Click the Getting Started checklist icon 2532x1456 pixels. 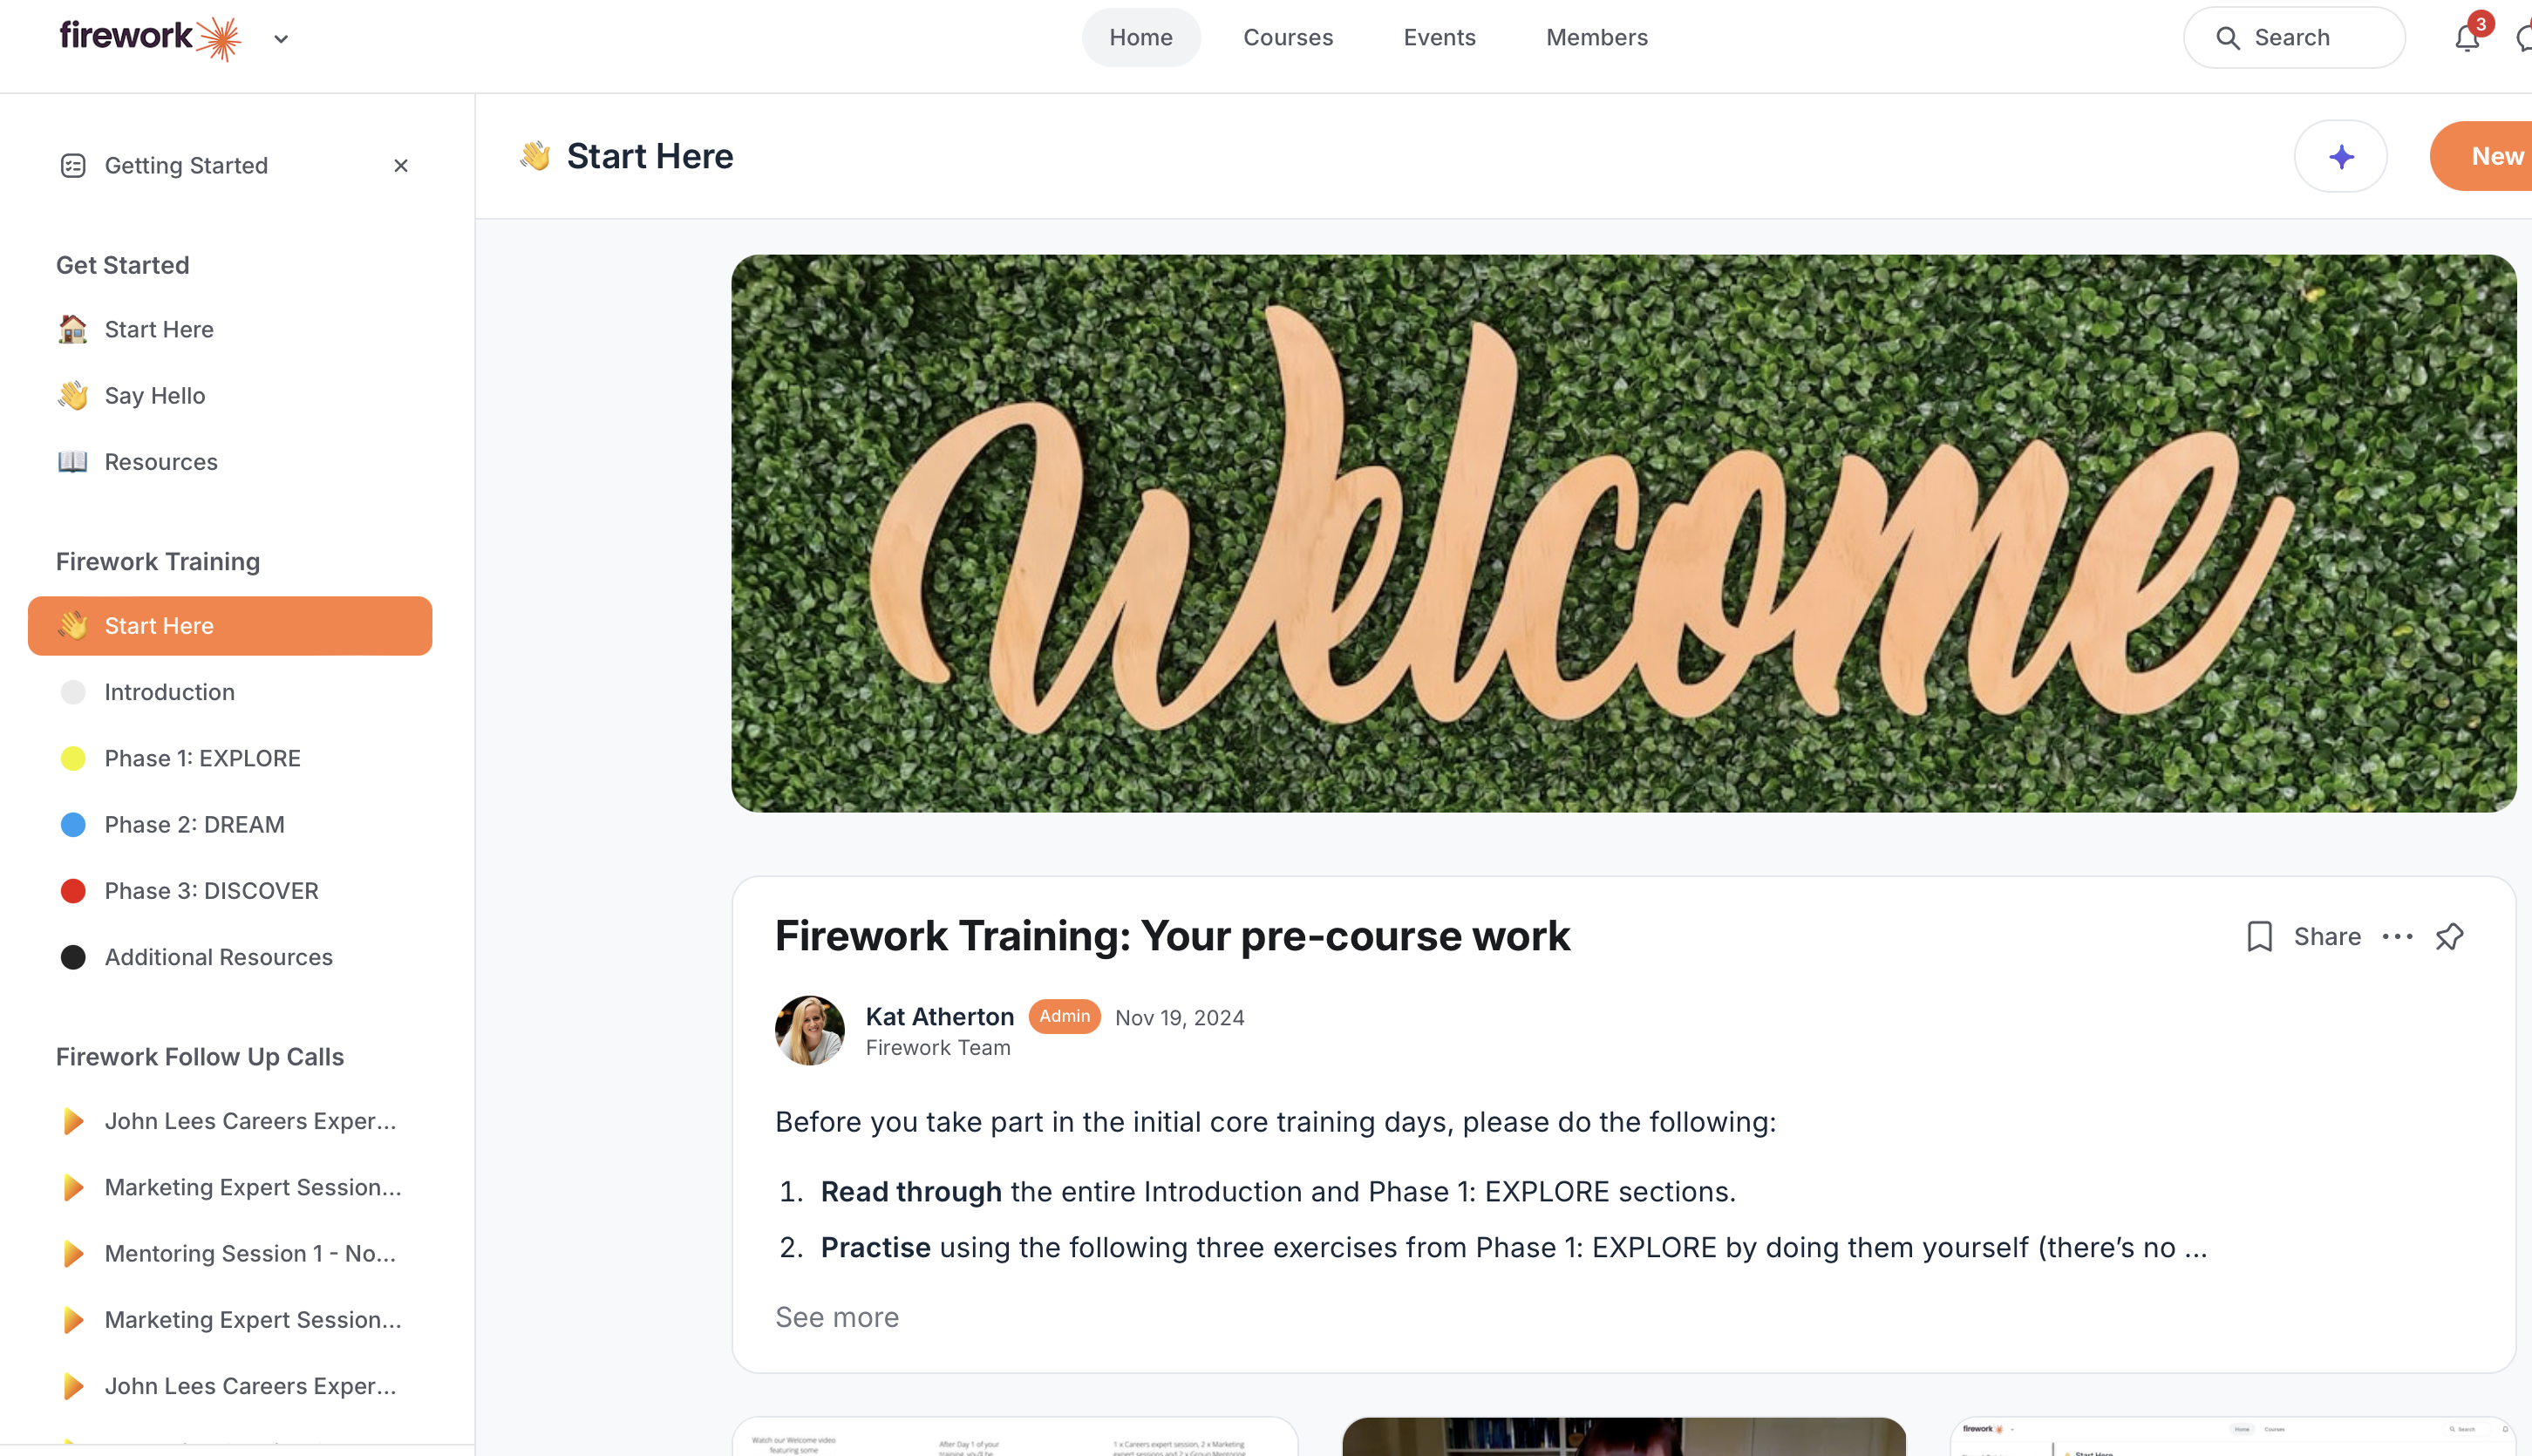click(73, 165)
